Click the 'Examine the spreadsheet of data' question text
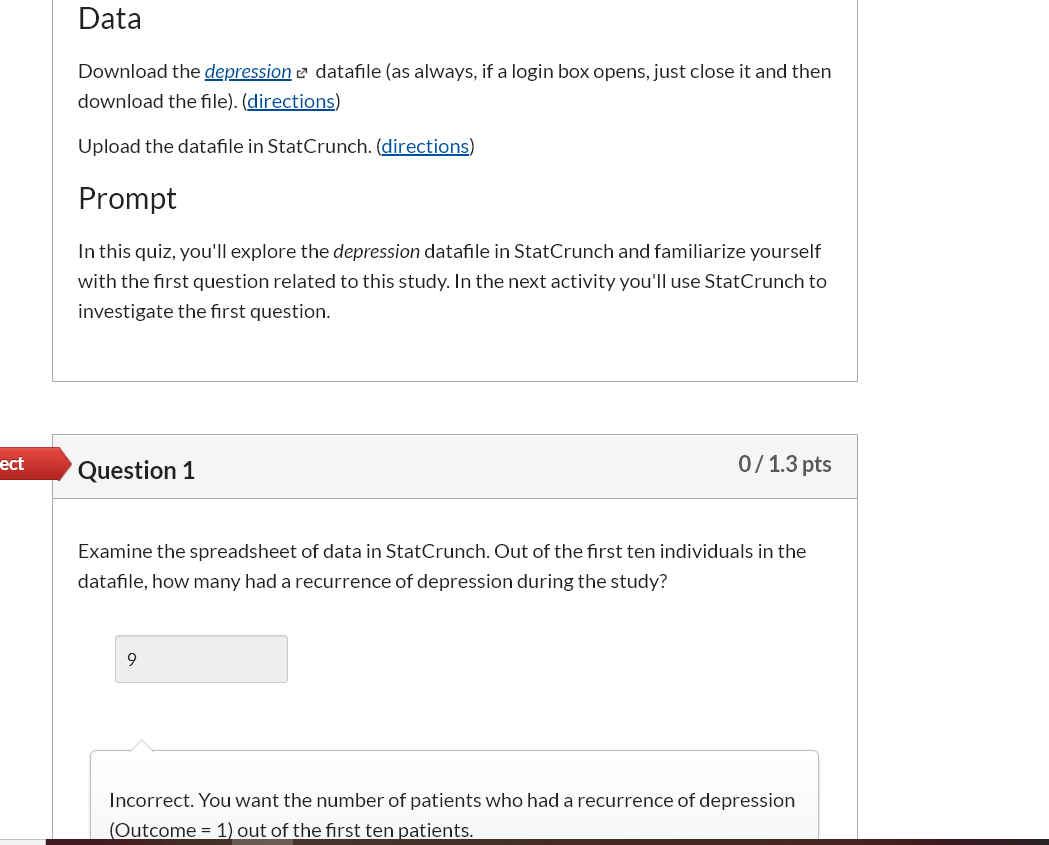The height and width of the screenshot is (845, 1049). tap(442, 566)
